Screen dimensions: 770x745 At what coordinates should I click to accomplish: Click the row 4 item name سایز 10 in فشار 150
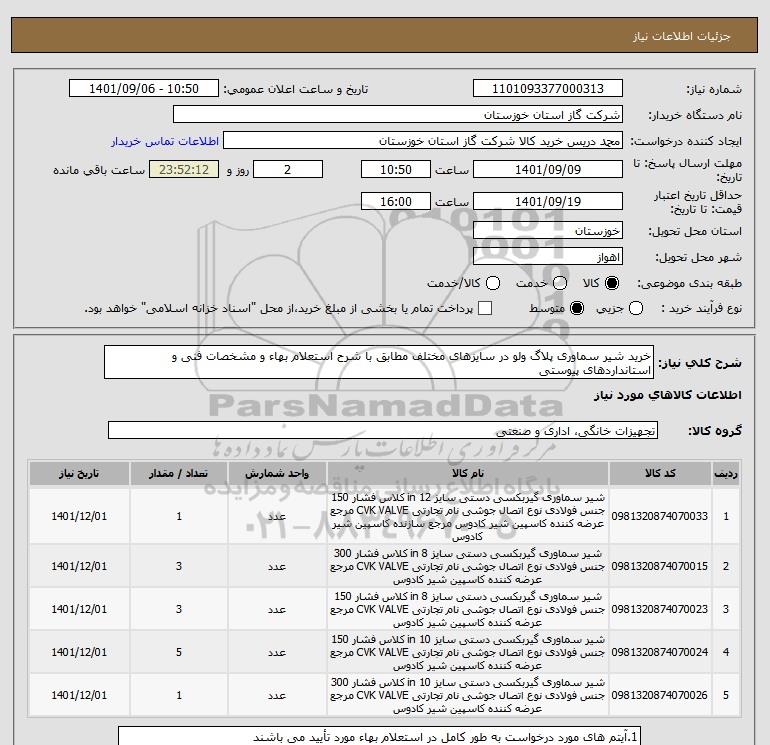coord(468,652)
